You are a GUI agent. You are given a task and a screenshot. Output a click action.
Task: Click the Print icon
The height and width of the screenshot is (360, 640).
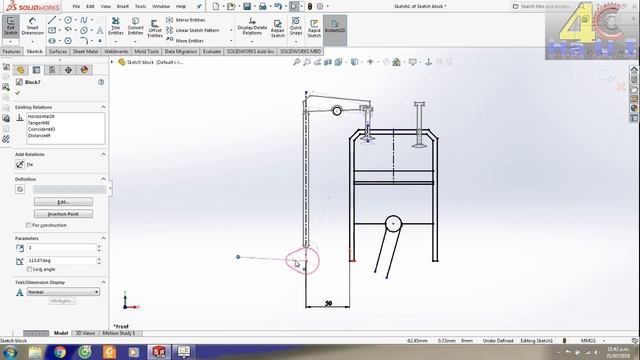tap(262, 6)
